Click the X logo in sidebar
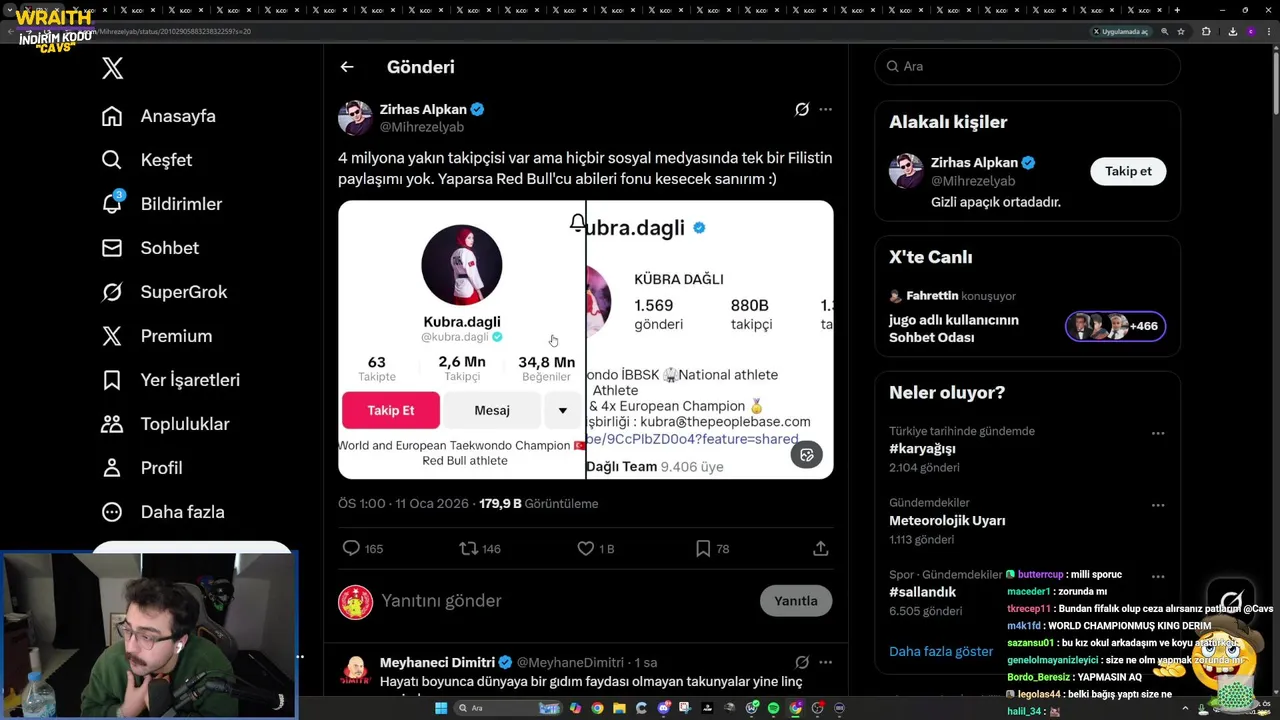 pyautogui.click(x=112, y=68)
